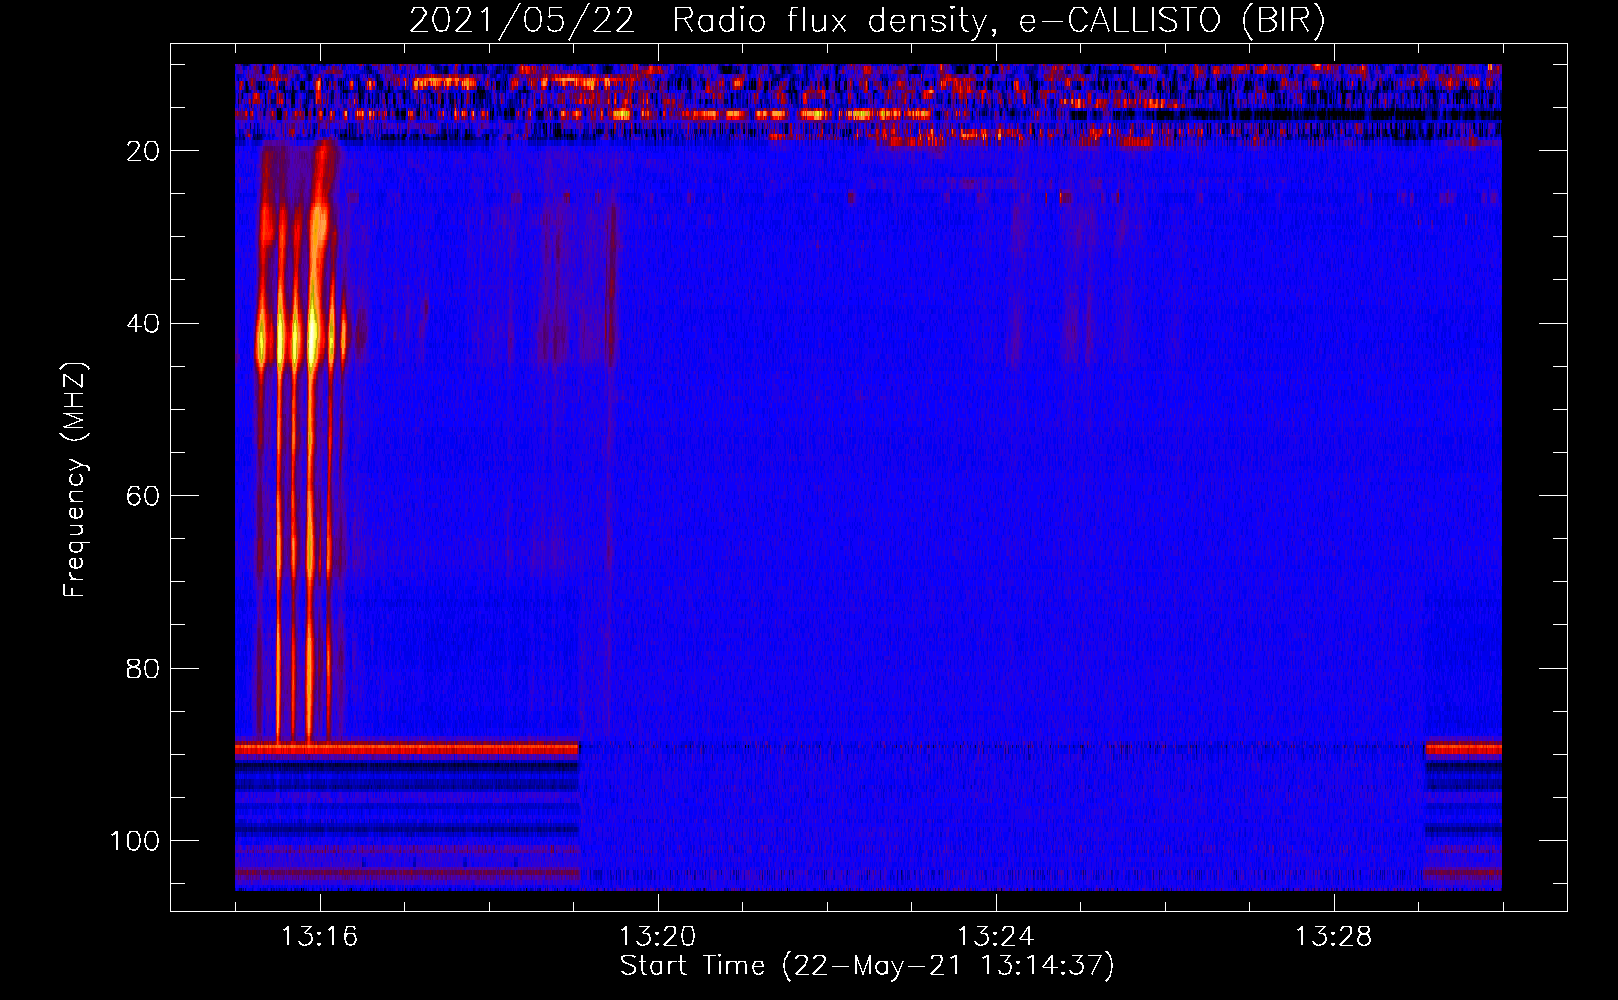Click the 20 frequency tick label

(x=143, y=151)
